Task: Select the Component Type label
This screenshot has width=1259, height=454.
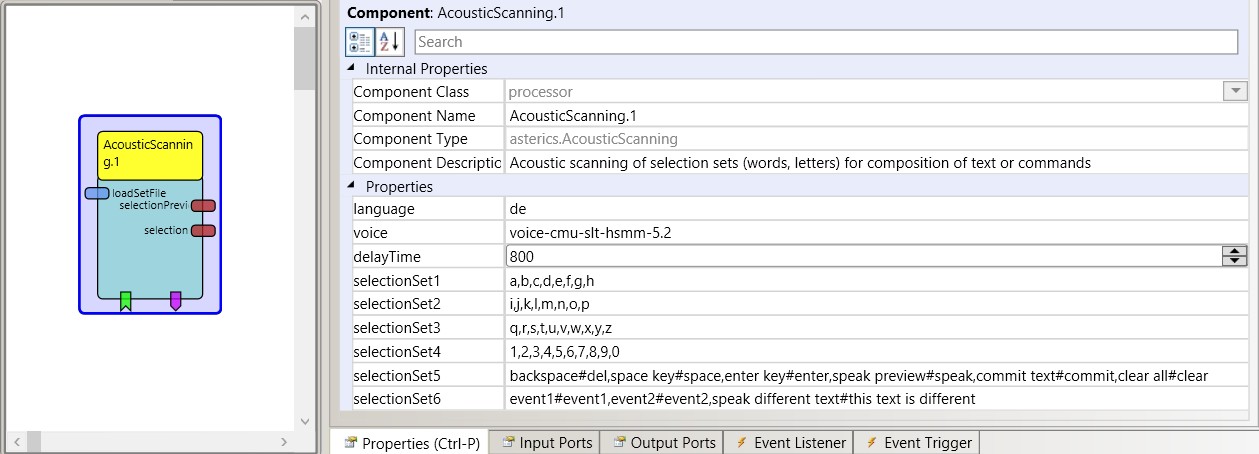Action: pyautogui.click(x=410, y=140)
